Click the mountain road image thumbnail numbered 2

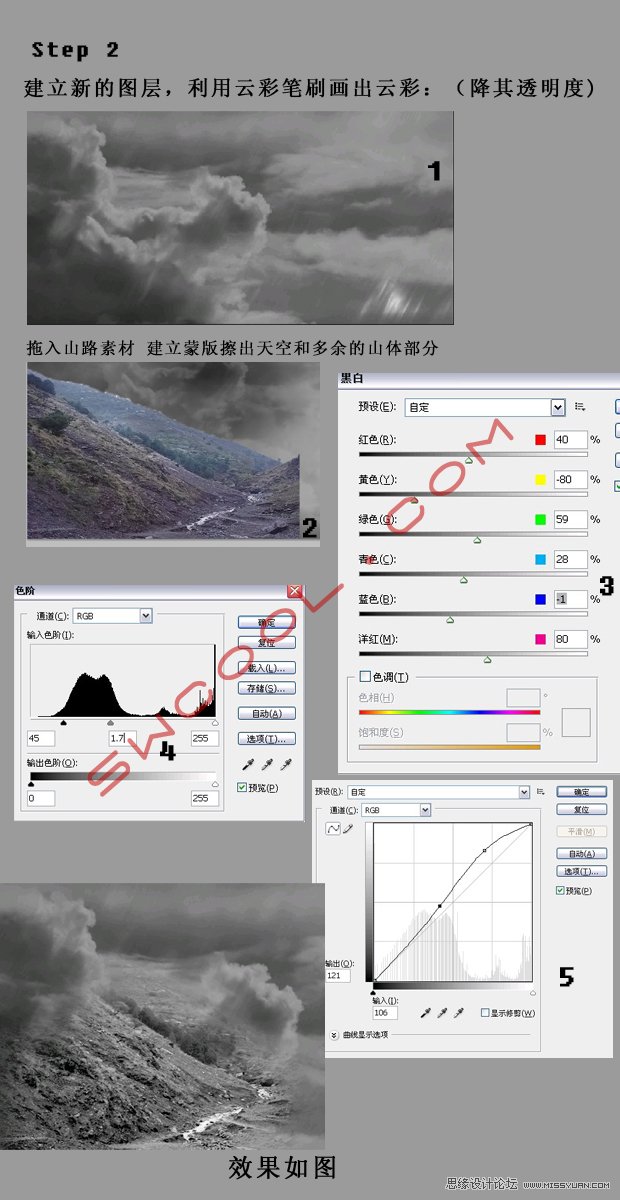coord(173,452)
